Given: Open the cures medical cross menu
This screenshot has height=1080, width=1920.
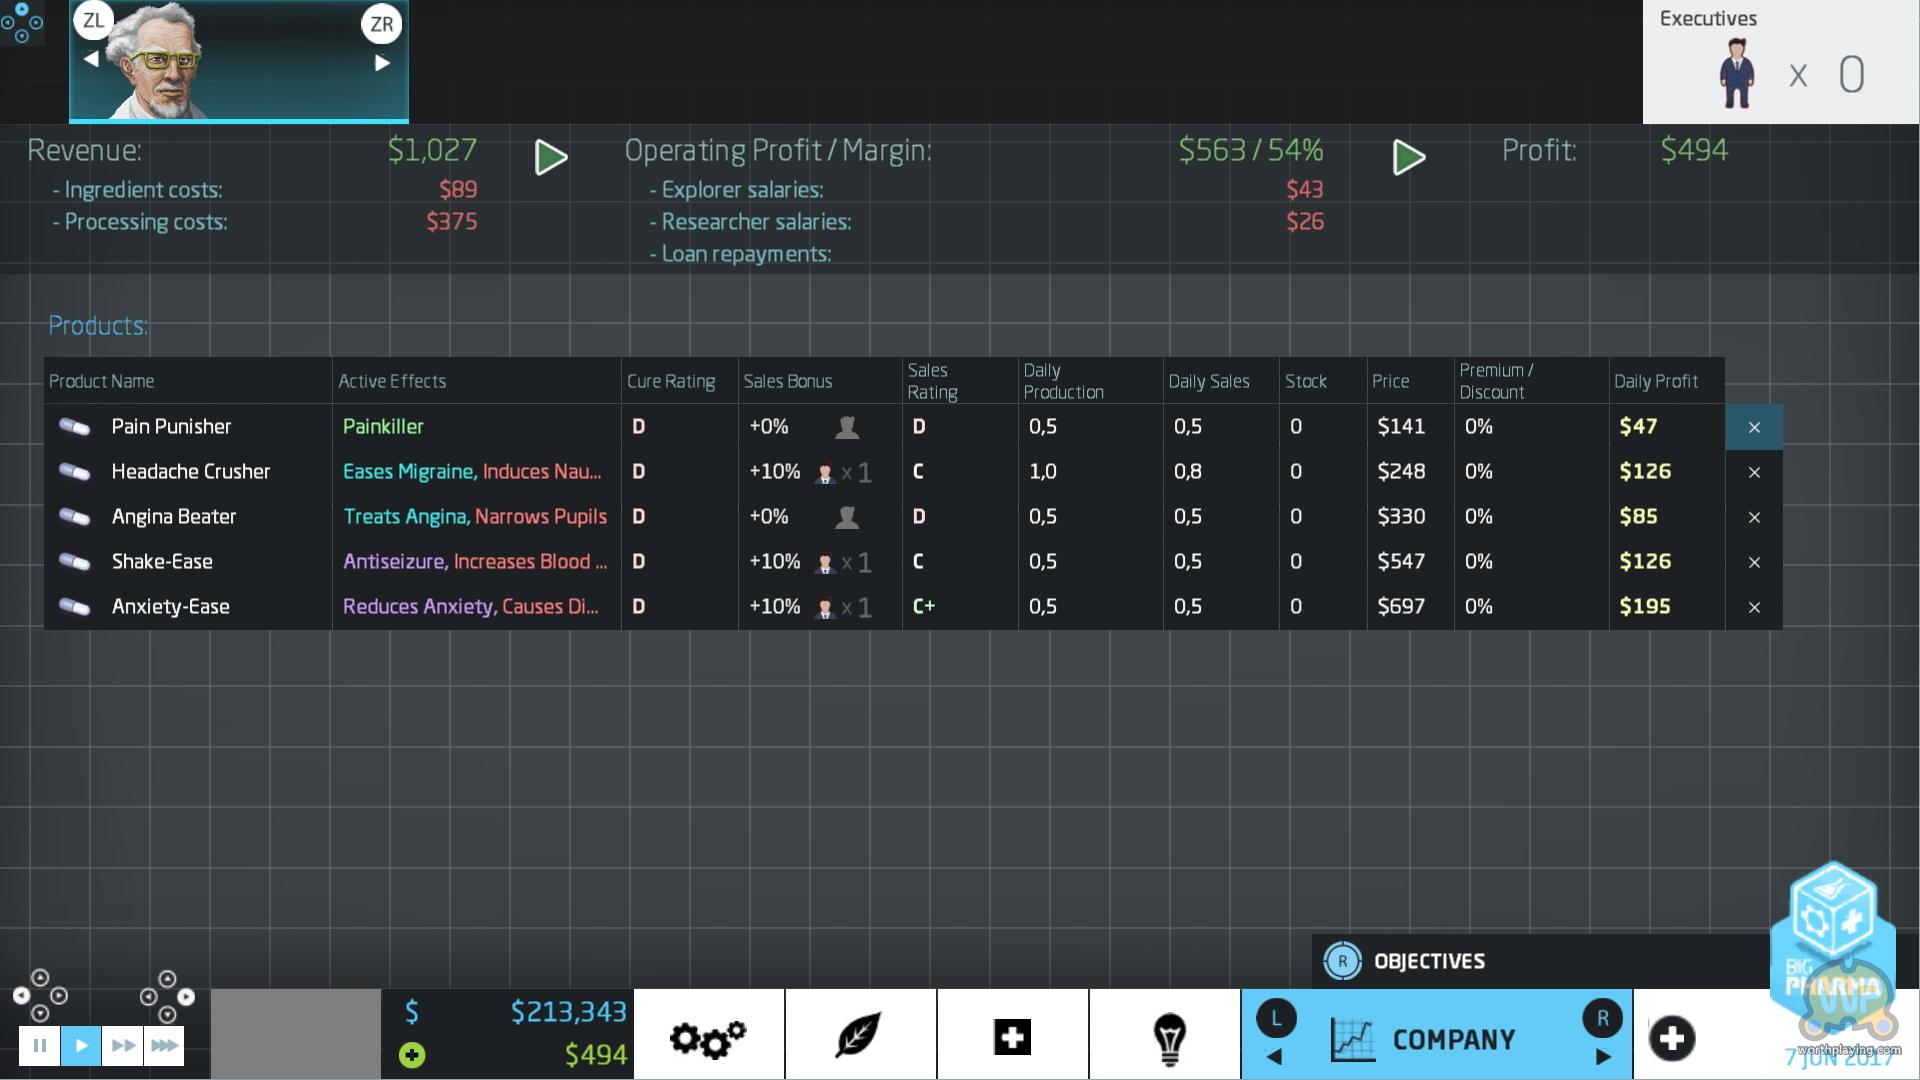Looking at the screenshot, I should [1011, 1037].
